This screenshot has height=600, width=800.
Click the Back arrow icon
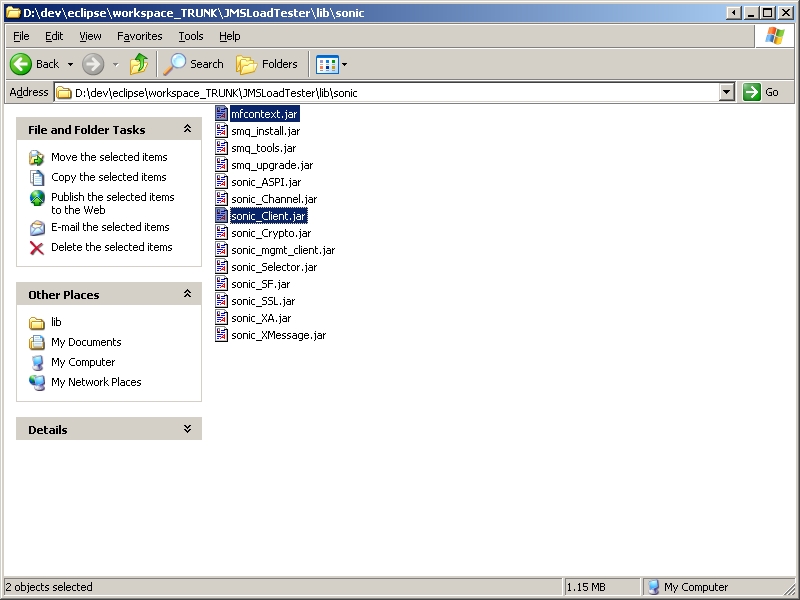(21, 64)
